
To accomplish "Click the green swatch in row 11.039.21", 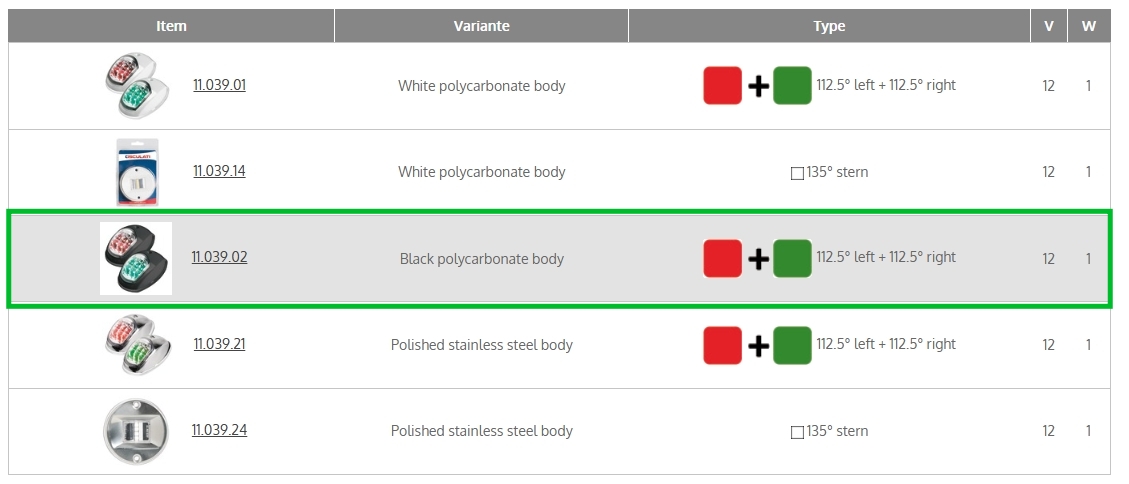I will 792,345.
